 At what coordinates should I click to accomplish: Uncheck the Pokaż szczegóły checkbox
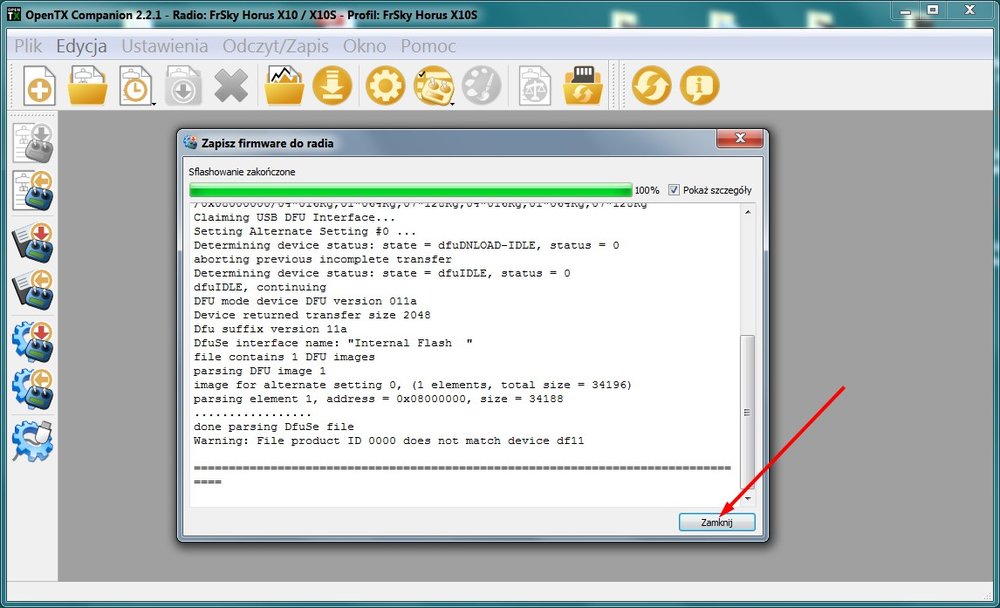click(x=673, y=190)
